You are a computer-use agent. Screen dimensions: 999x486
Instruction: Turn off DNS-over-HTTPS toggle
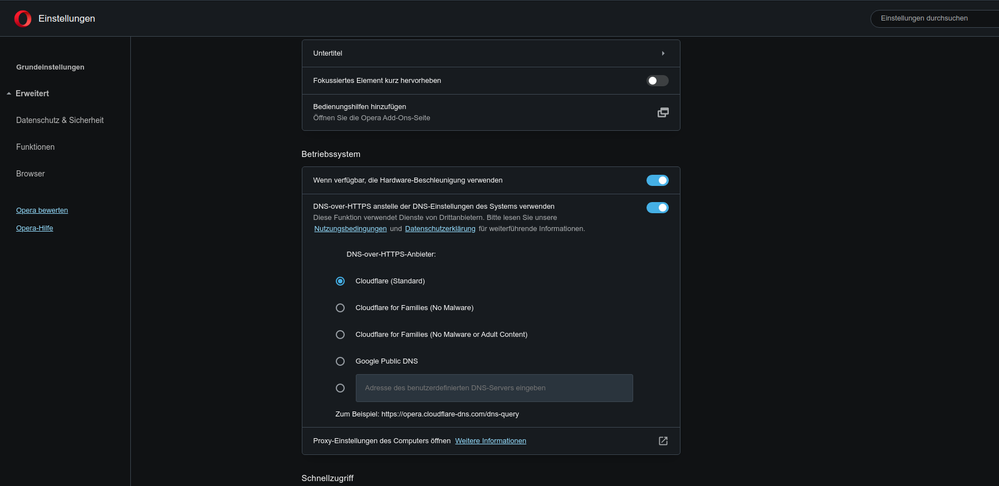pyautogui.click(x=658, y=208)
